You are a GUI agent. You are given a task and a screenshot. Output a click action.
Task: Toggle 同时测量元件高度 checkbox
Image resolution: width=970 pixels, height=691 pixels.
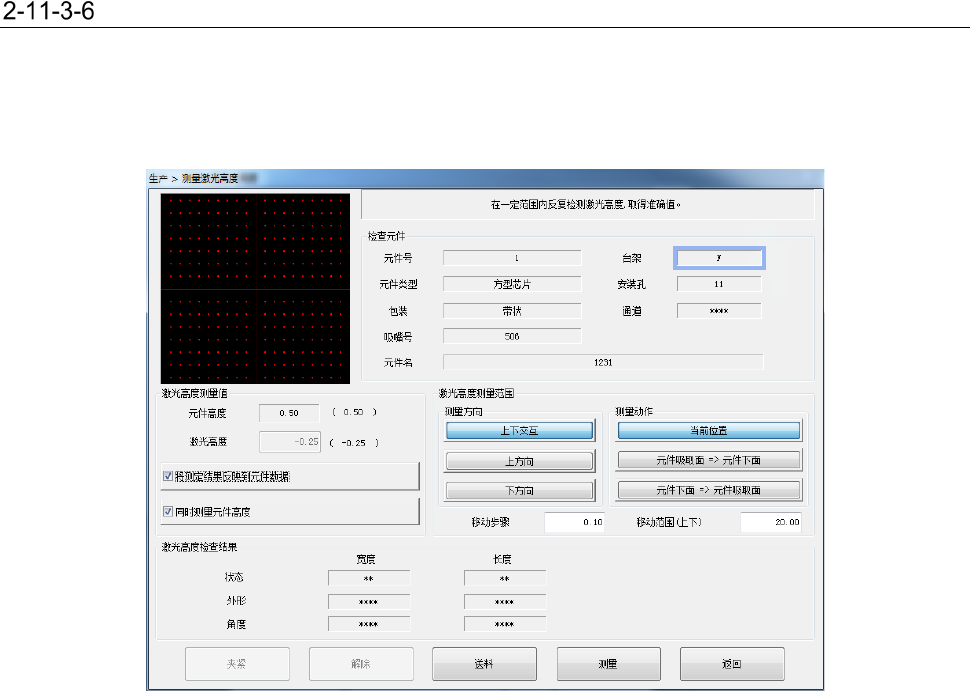(x=168, y=512)
